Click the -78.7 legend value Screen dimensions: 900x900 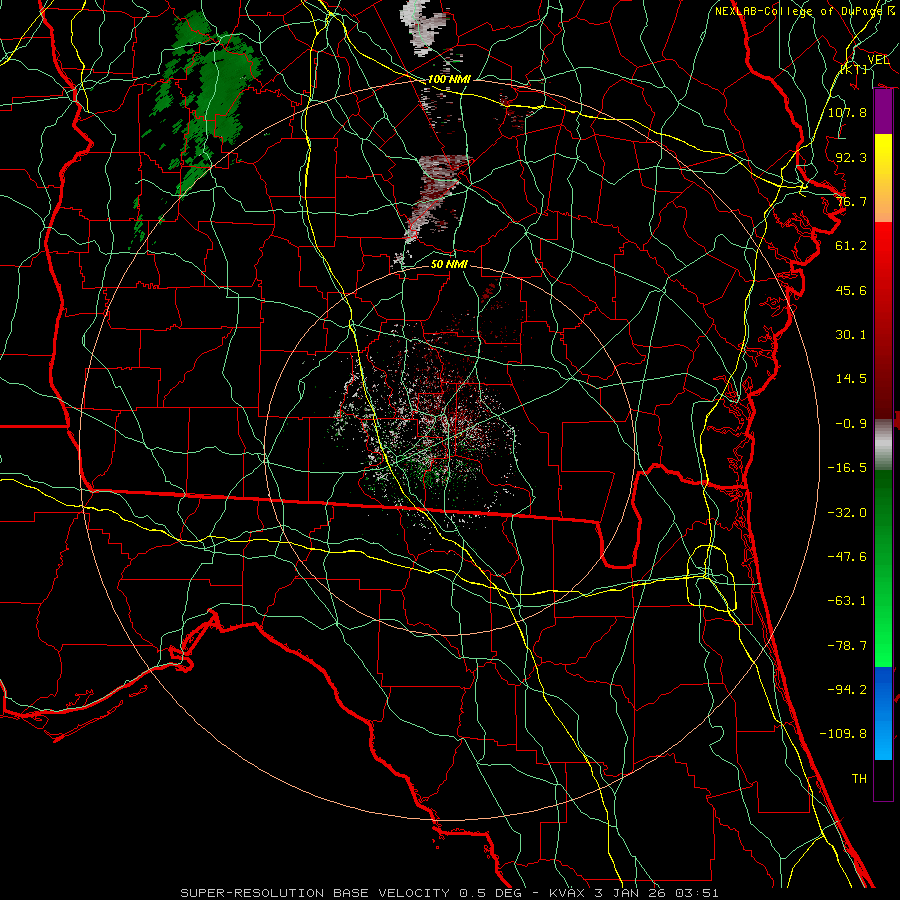847,646
